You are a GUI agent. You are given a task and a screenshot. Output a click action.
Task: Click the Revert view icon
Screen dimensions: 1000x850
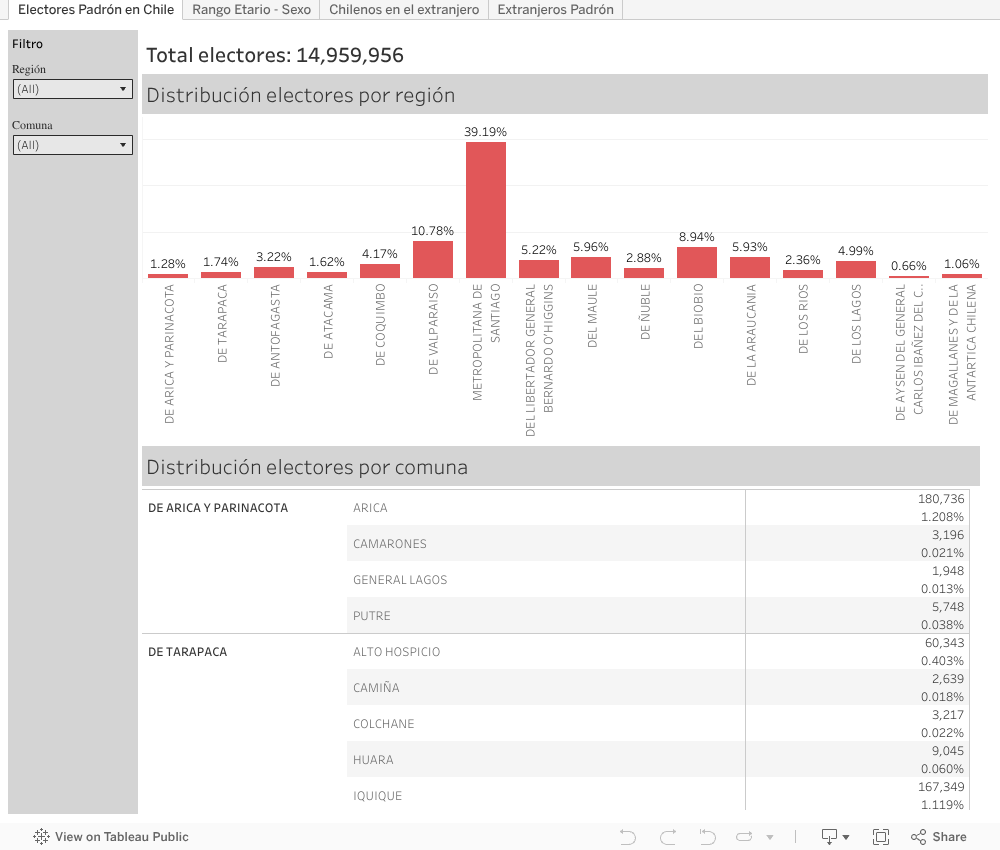pyautogui.click(x=708, y=837)
